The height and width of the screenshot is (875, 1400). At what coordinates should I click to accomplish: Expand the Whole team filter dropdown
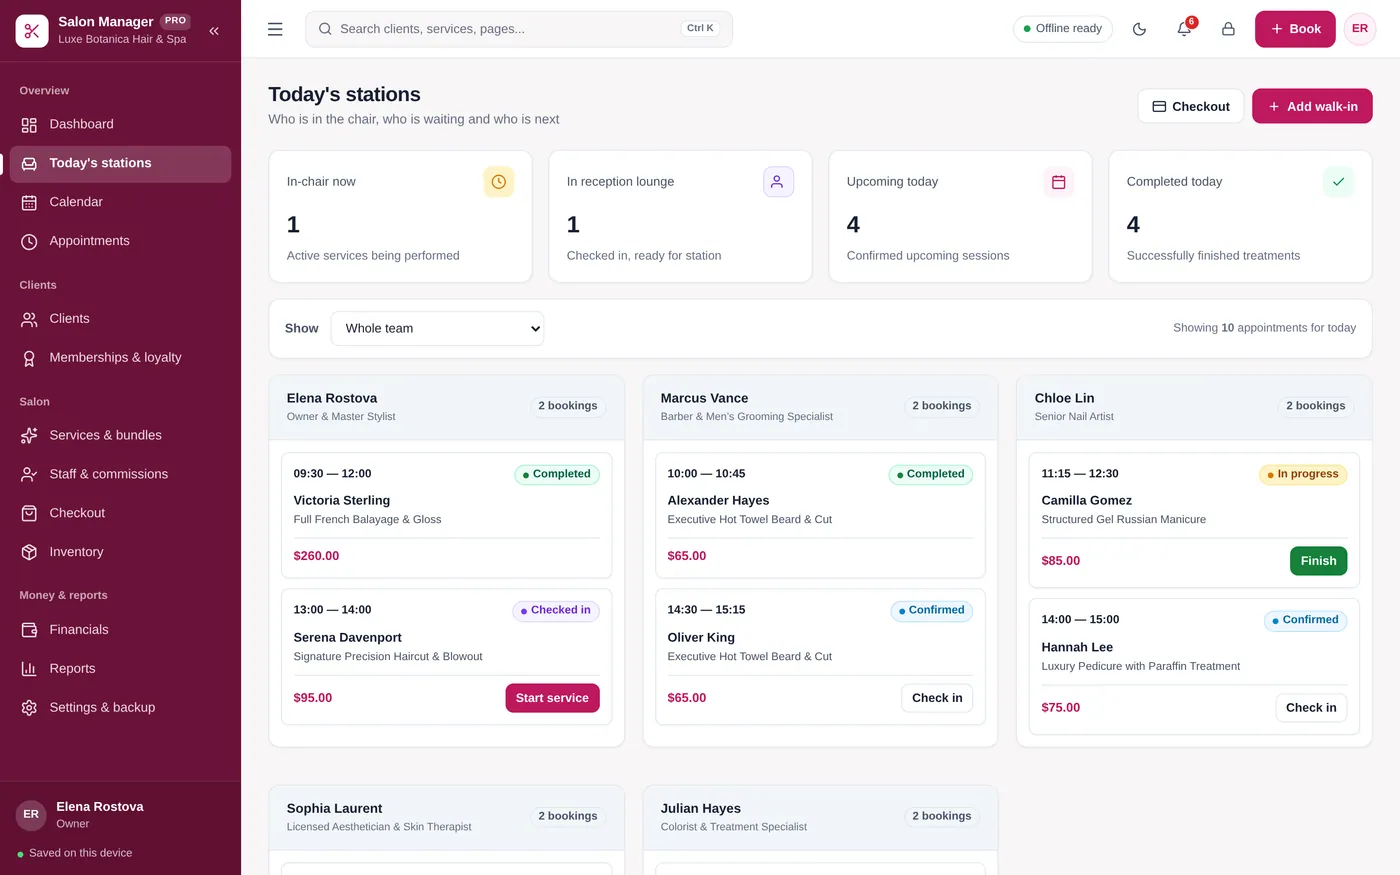437,328
